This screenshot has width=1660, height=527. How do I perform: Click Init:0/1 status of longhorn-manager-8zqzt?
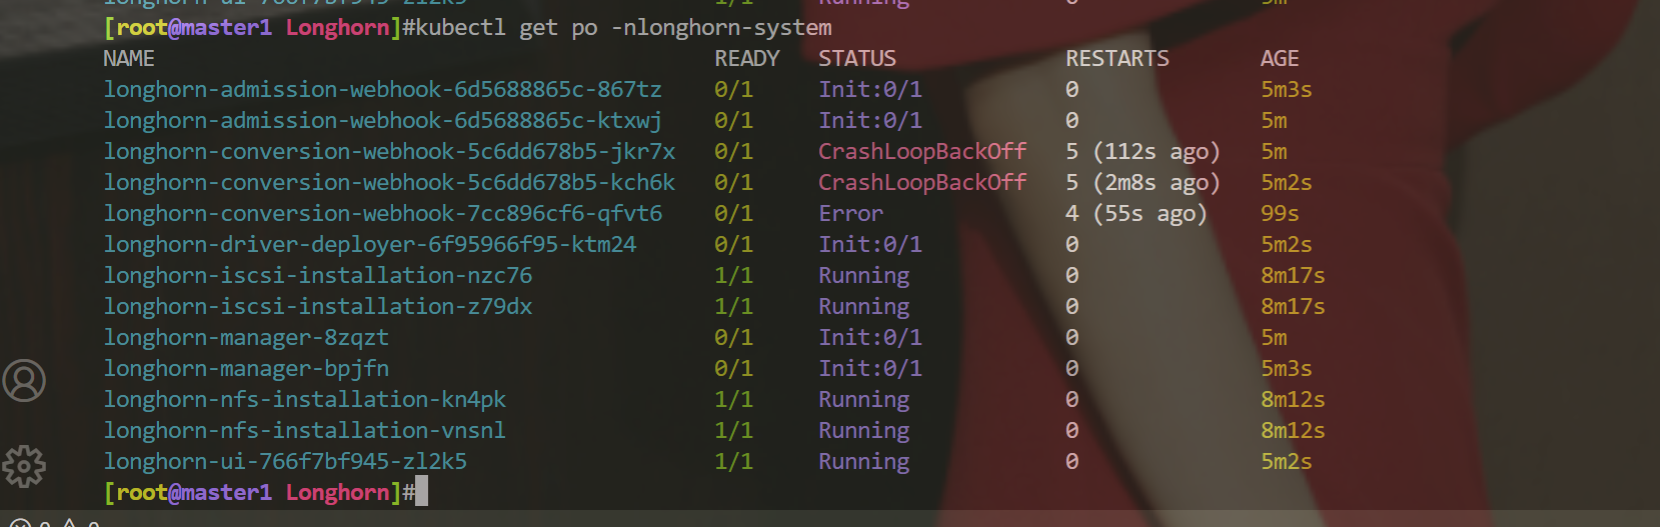coord(870,338)
